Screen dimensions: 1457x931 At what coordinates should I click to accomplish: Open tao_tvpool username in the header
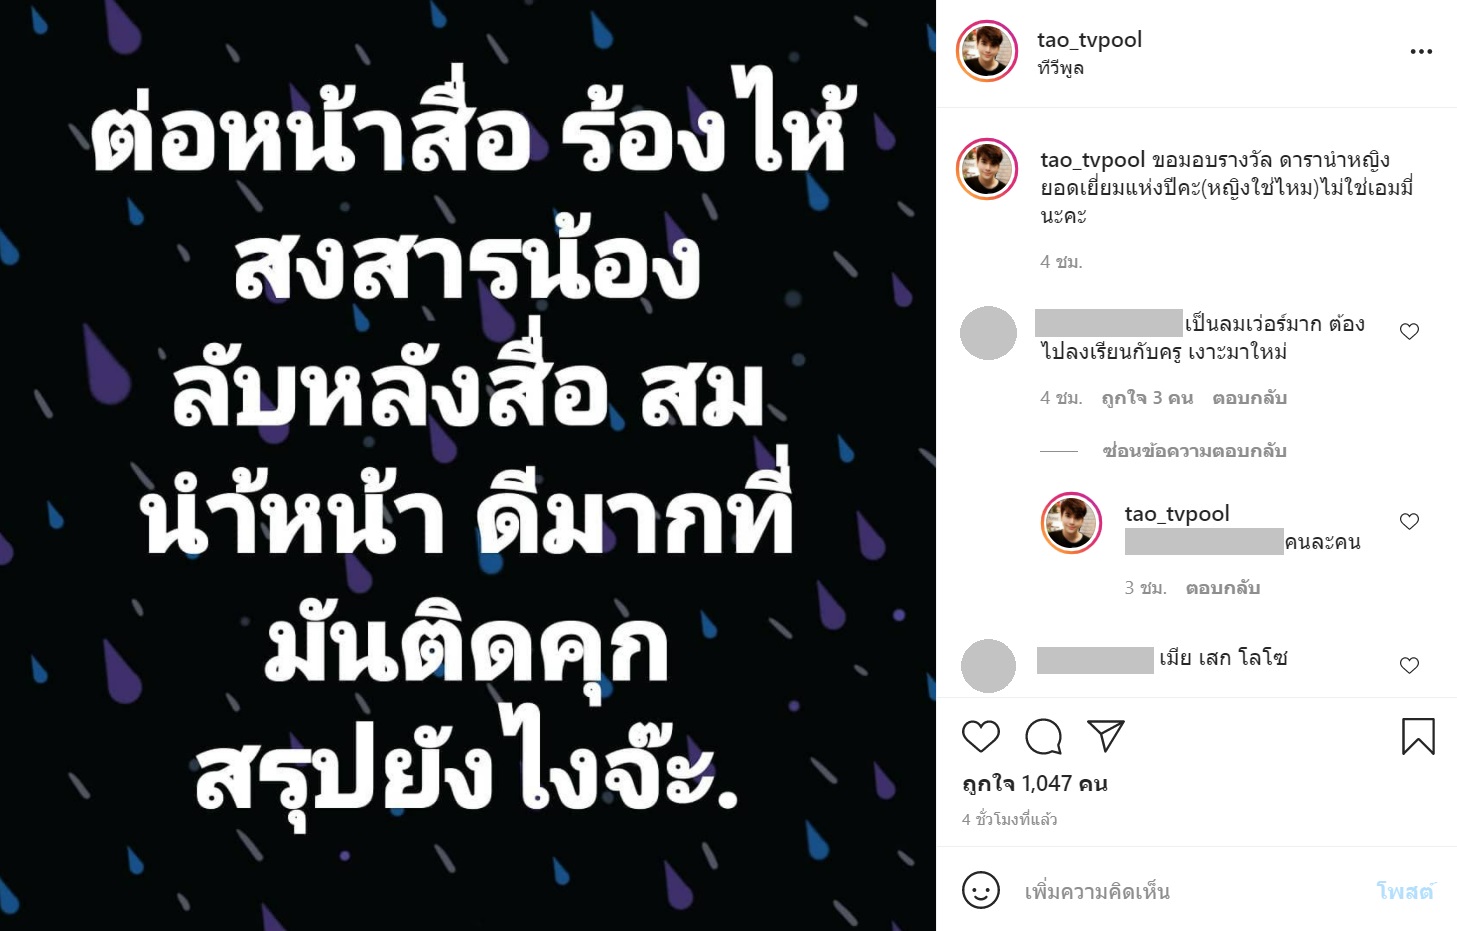click(1089, 40)
